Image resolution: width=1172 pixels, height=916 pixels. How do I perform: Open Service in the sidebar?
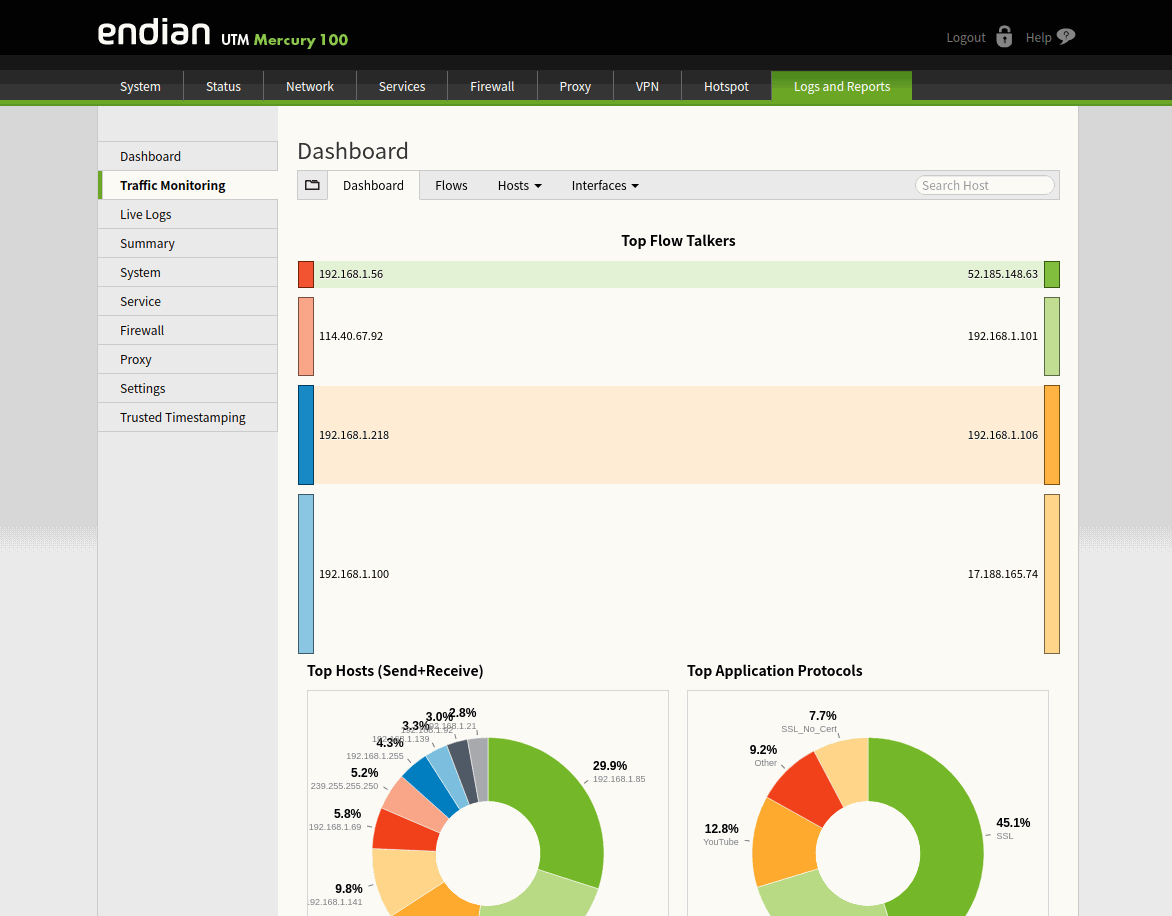click(x=188, y=301)
